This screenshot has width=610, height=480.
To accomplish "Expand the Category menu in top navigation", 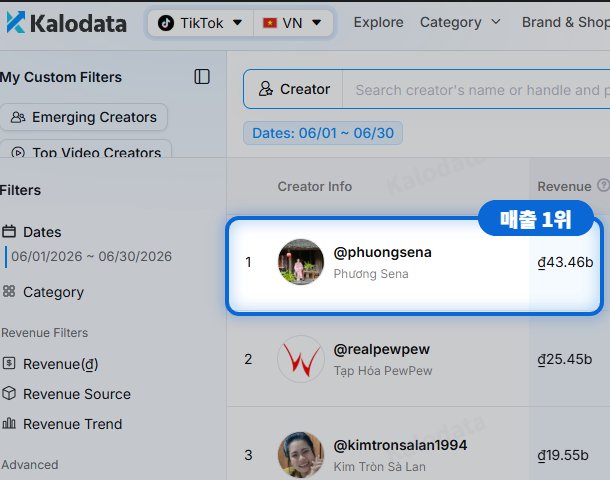I will click(x=460, y=22).
